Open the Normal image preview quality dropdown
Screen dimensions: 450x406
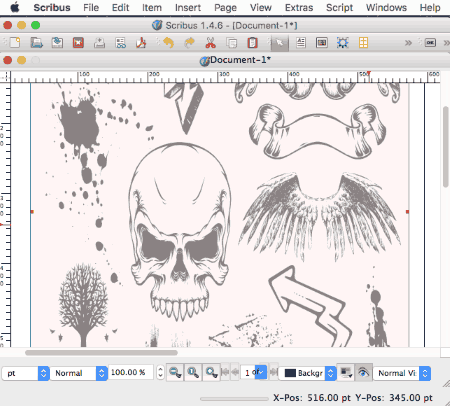pyautogui.click(x=79, y=373)
